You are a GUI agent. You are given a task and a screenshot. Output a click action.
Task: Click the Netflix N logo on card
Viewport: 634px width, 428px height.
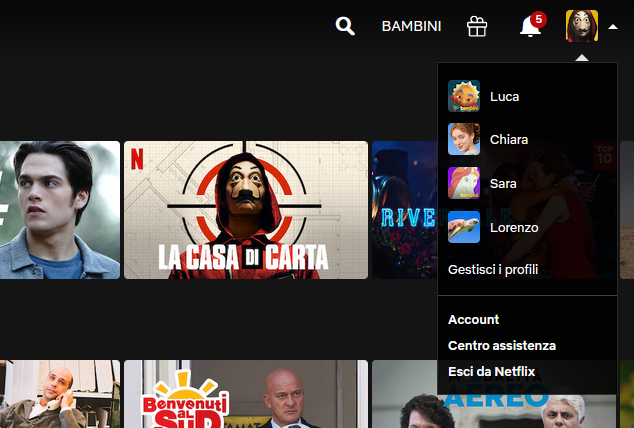coord(137,158)
